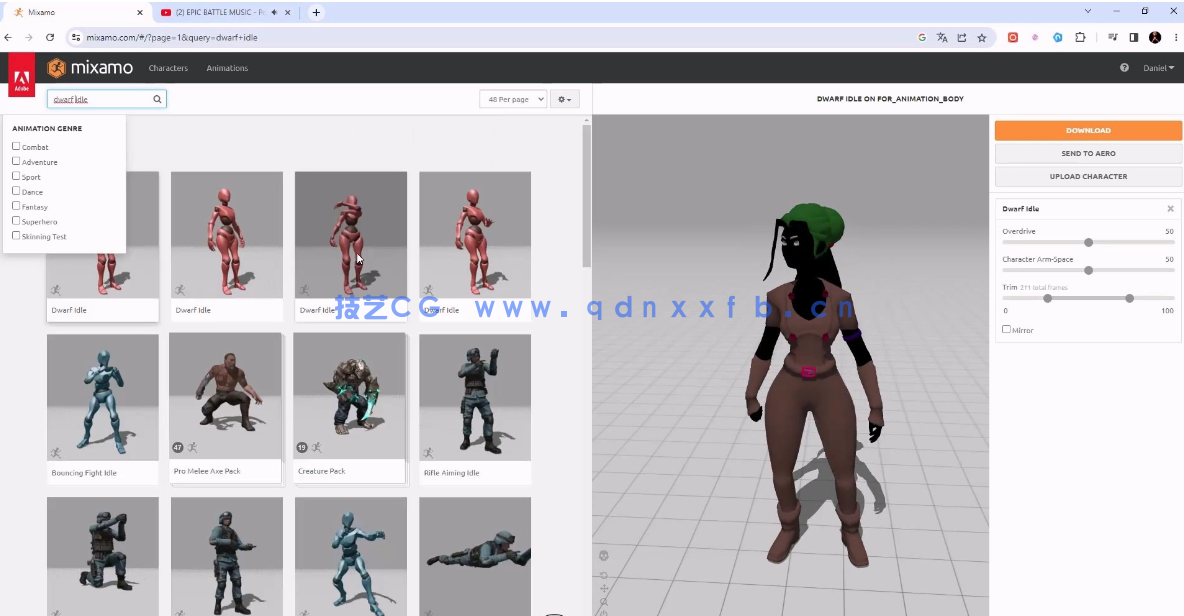Click the orange DOWNLOAD button
This screenshot has height=616, width=1184.
point(1088,130)
